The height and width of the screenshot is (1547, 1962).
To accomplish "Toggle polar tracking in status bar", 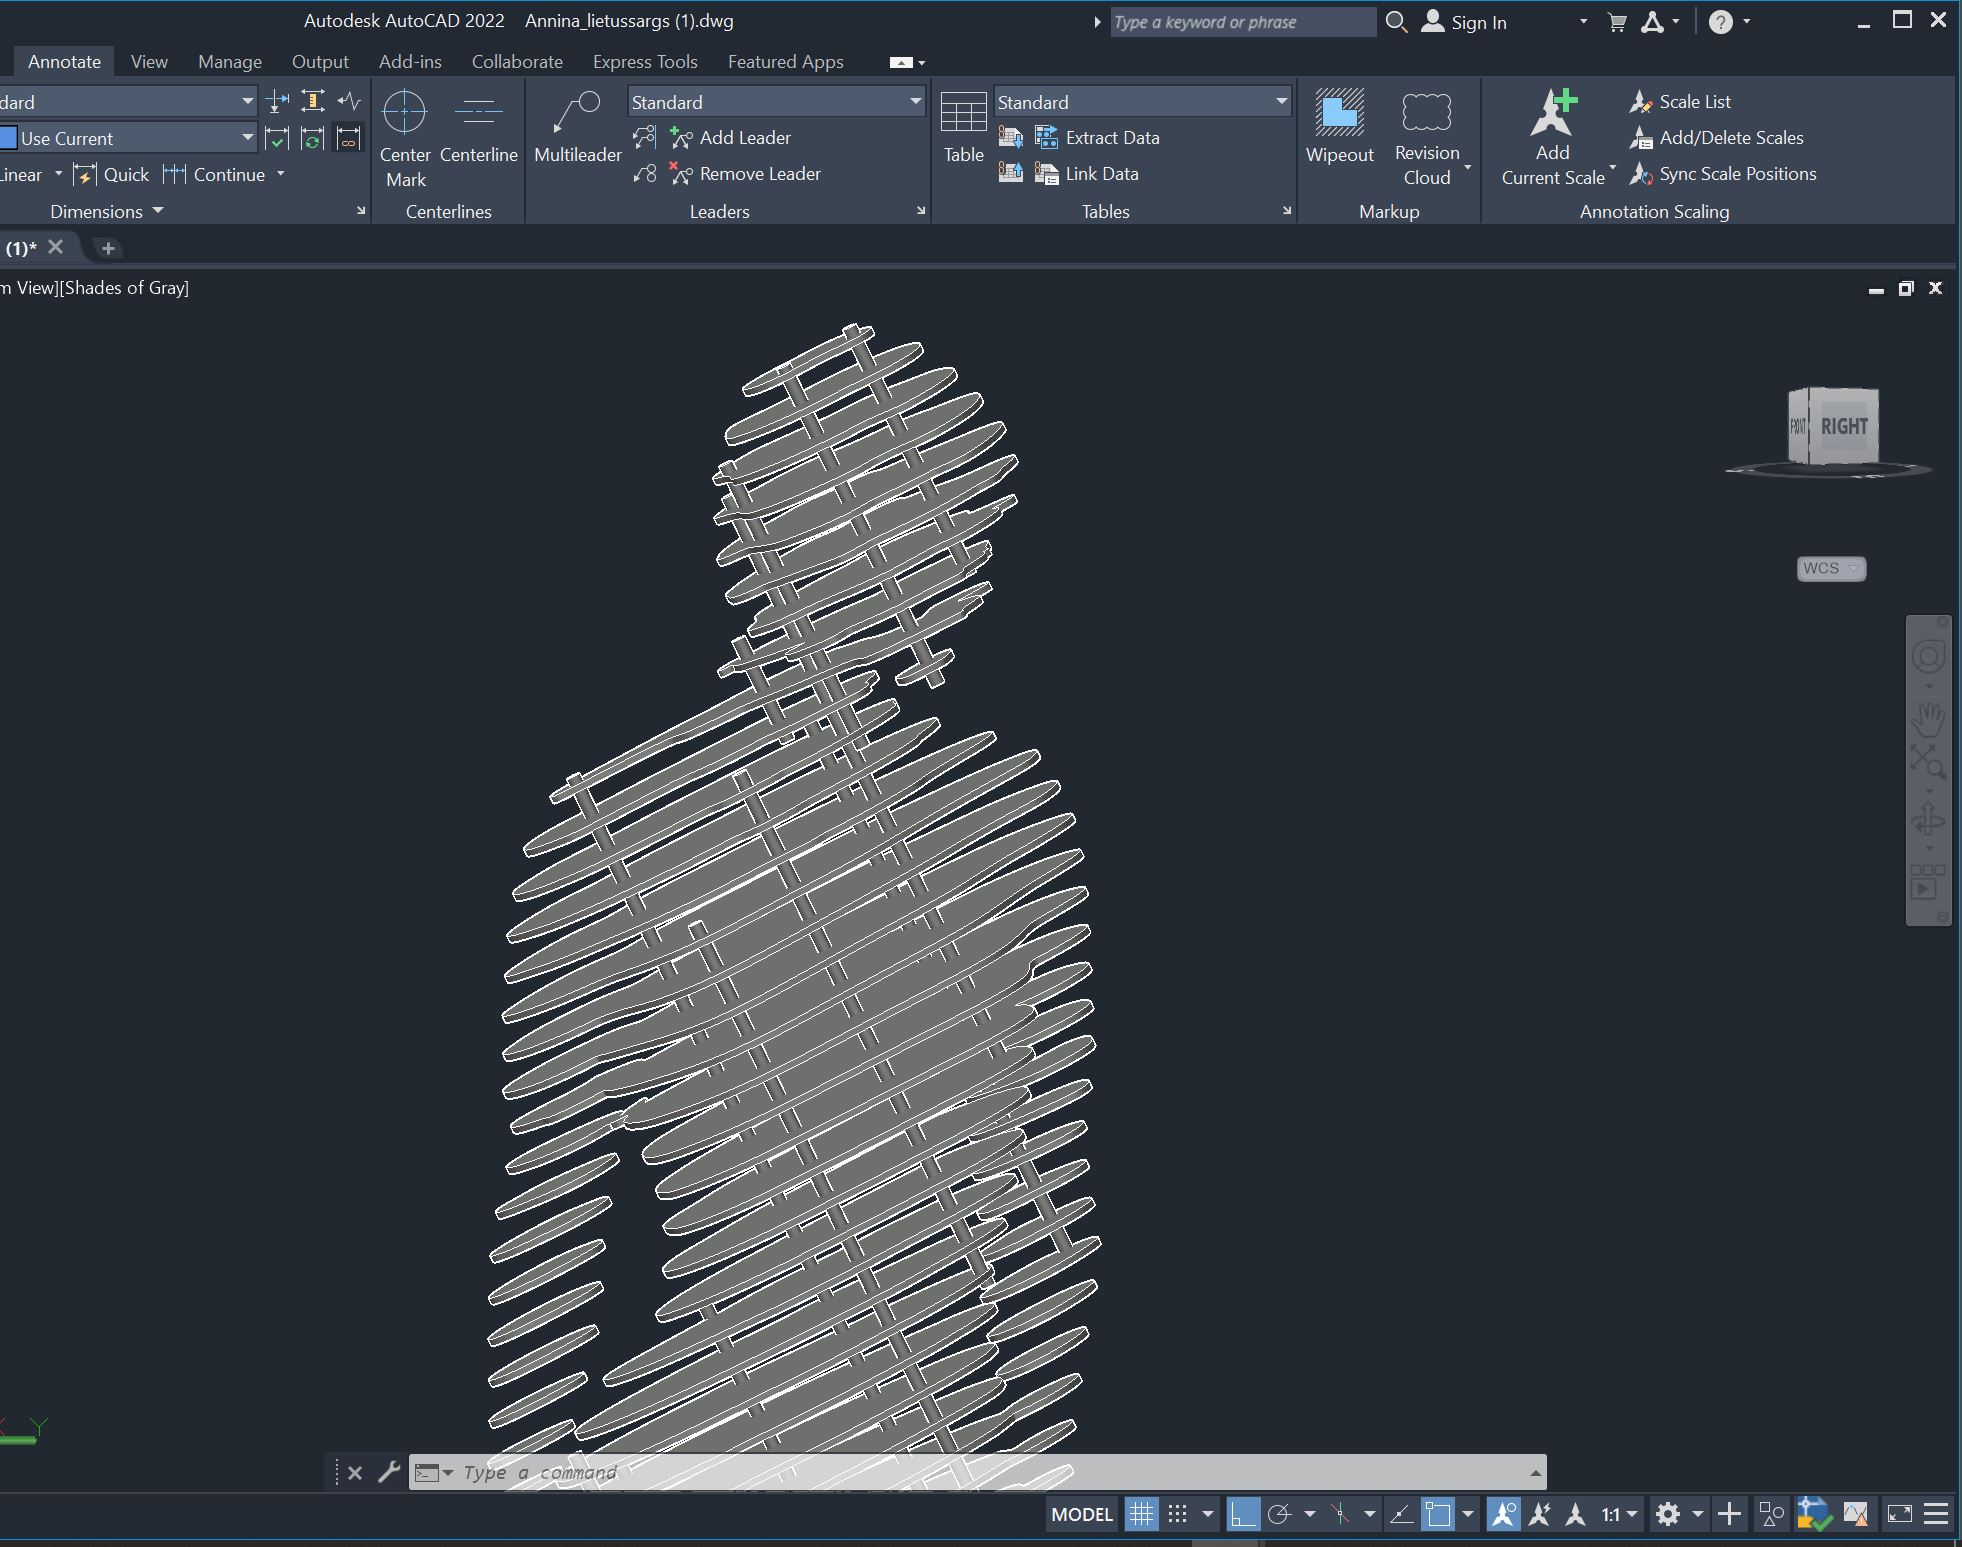I will click(1279, 1514).
